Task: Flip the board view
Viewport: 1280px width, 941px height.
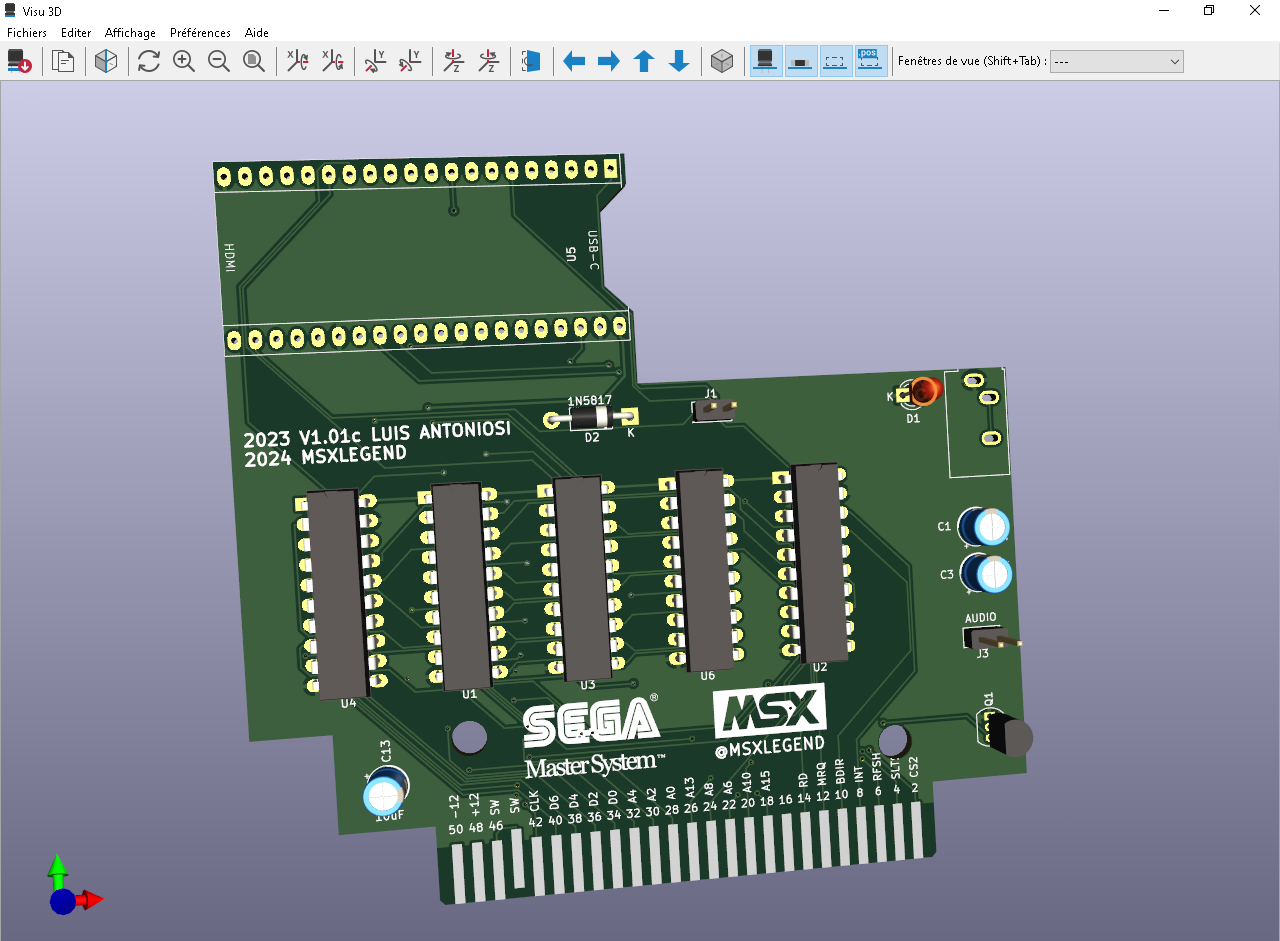Action: [531, 61]
